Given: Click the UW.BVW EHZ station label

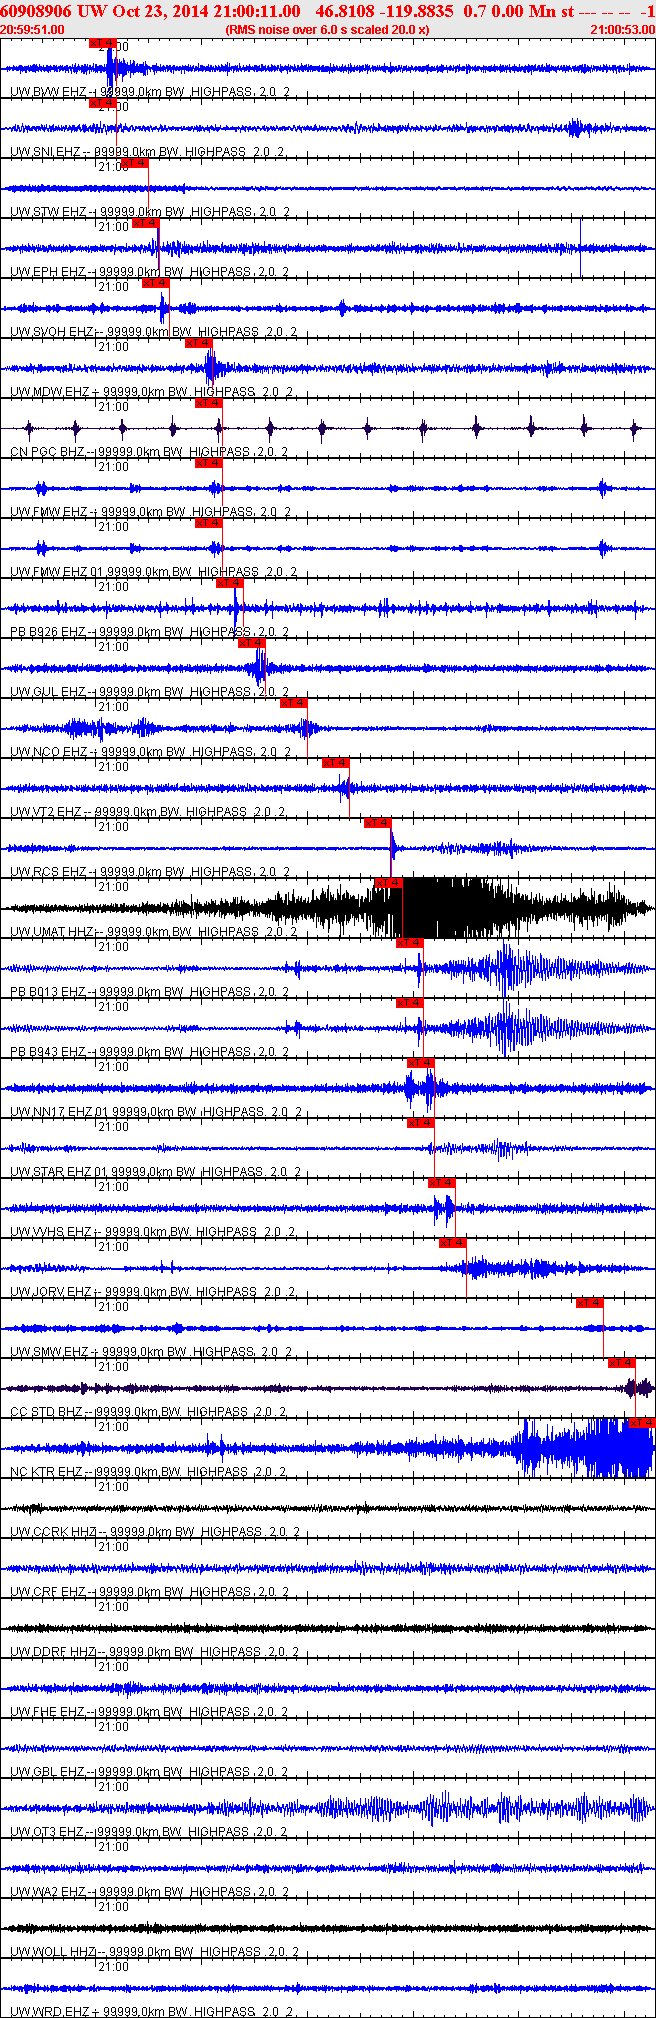Looking at the screenshot, I should point(150,92).
